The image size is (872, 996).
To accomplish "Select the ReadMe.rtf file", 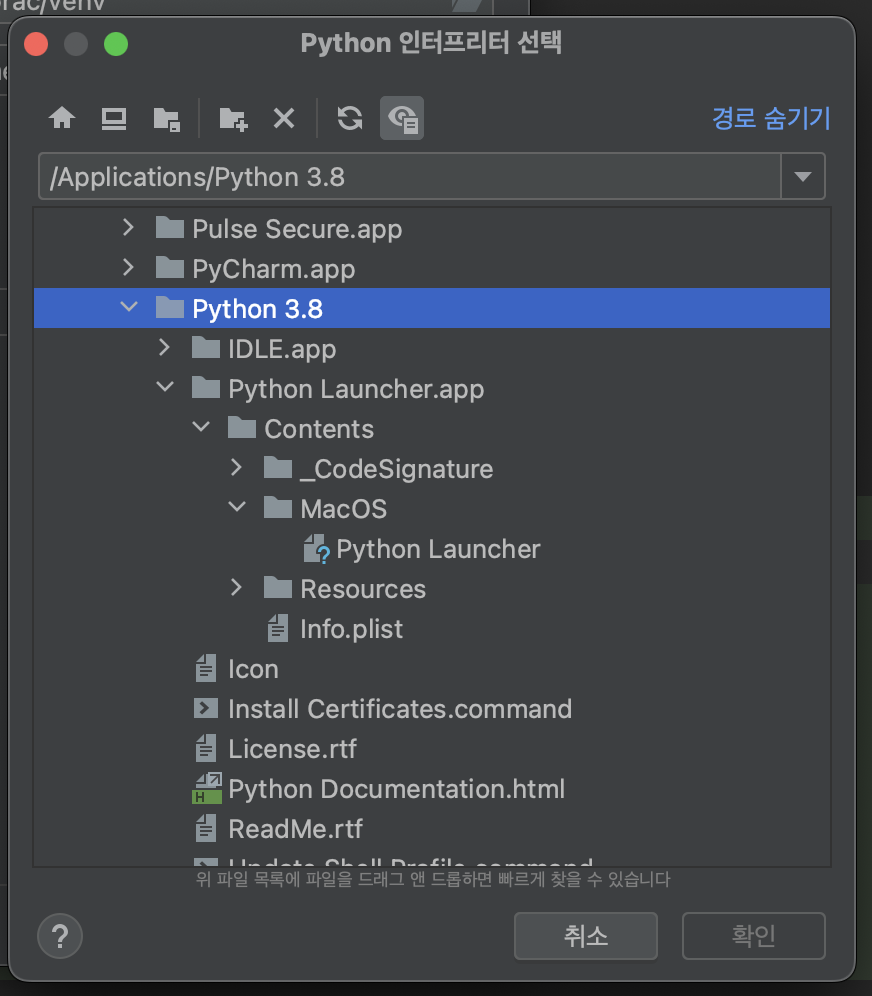I will click(x=432, y=829).
